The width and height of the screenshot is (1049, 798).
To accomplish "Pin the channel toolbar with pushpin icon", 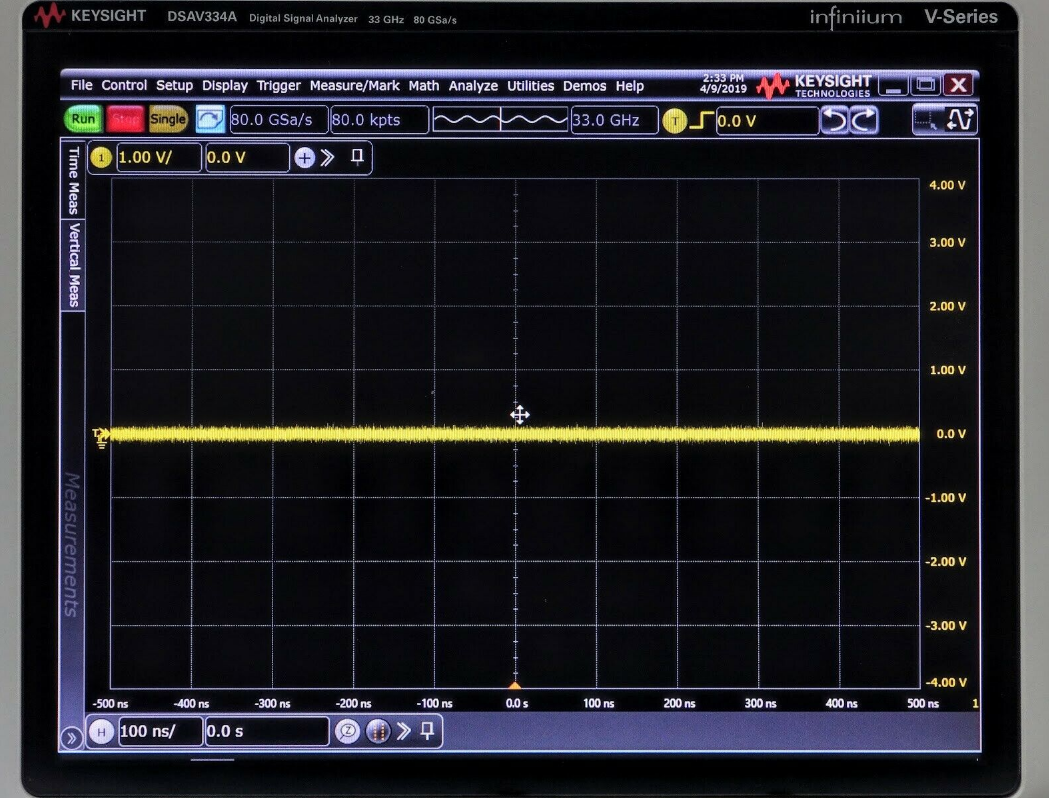I will pos(357,158).
